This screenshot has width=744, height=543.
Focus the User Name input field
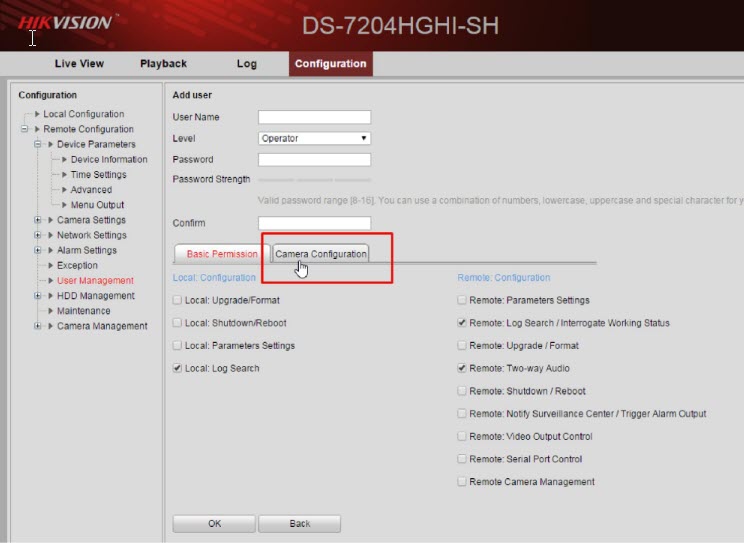click(314, 117)
